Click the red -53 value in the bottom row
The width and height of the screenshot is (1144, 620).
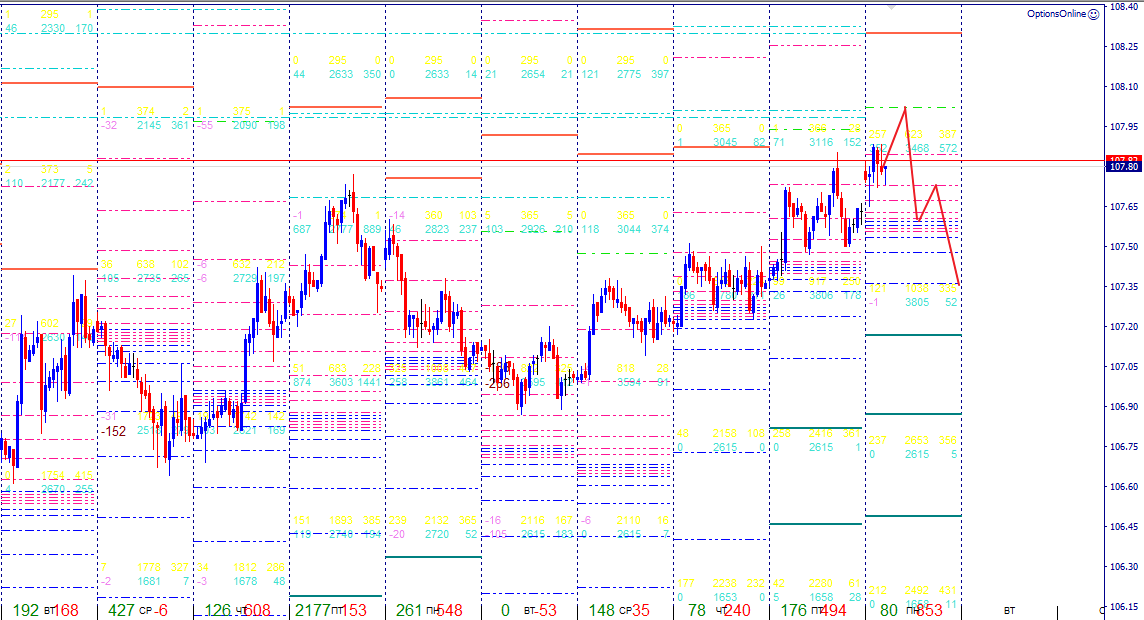tap(544, 610)
